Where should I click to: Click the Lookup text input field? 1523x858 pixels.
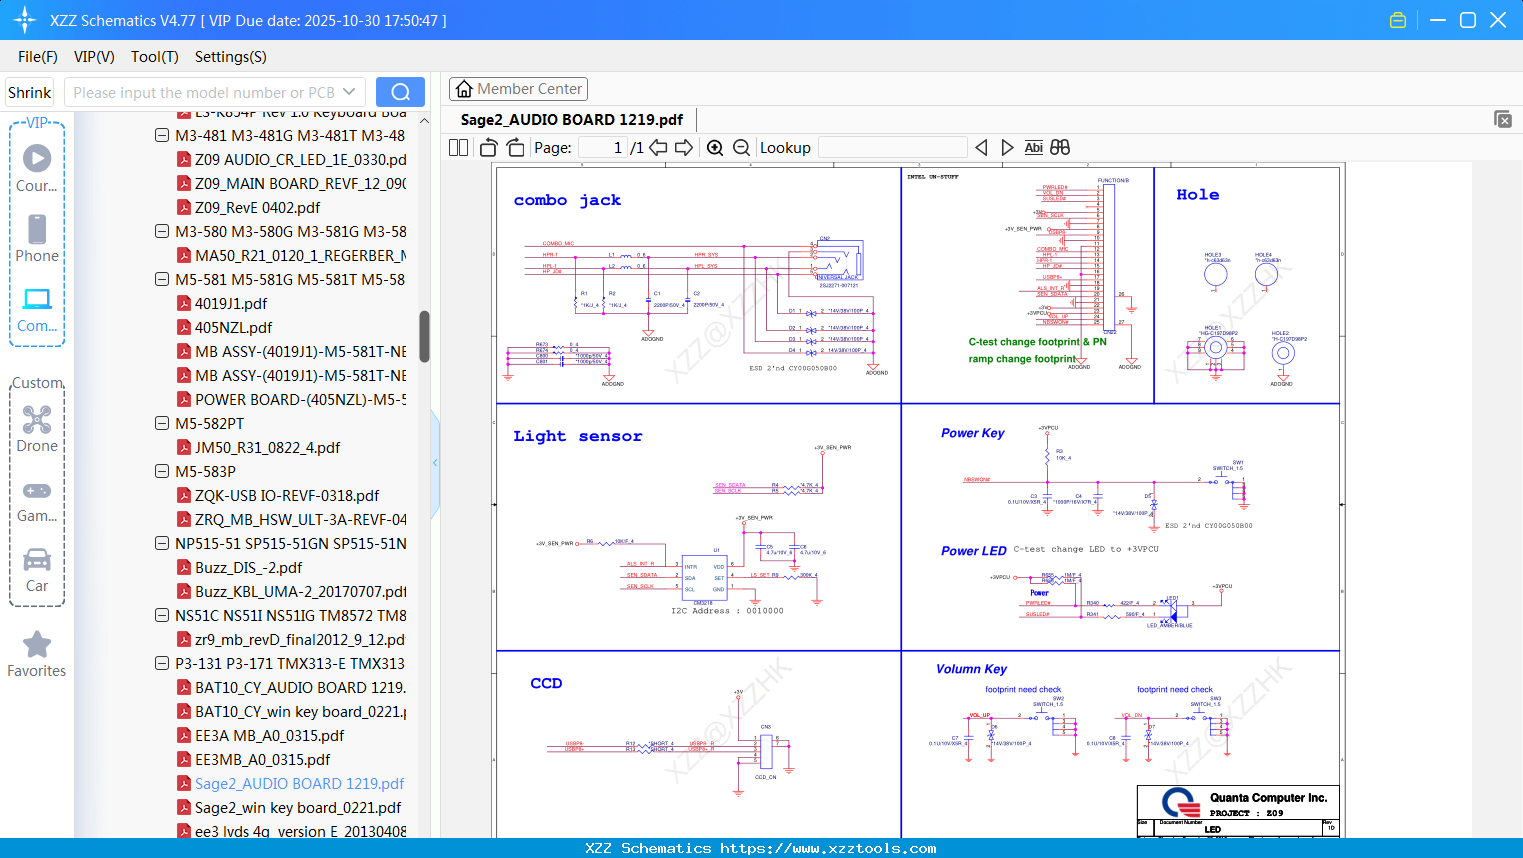[x=892, y=148]
